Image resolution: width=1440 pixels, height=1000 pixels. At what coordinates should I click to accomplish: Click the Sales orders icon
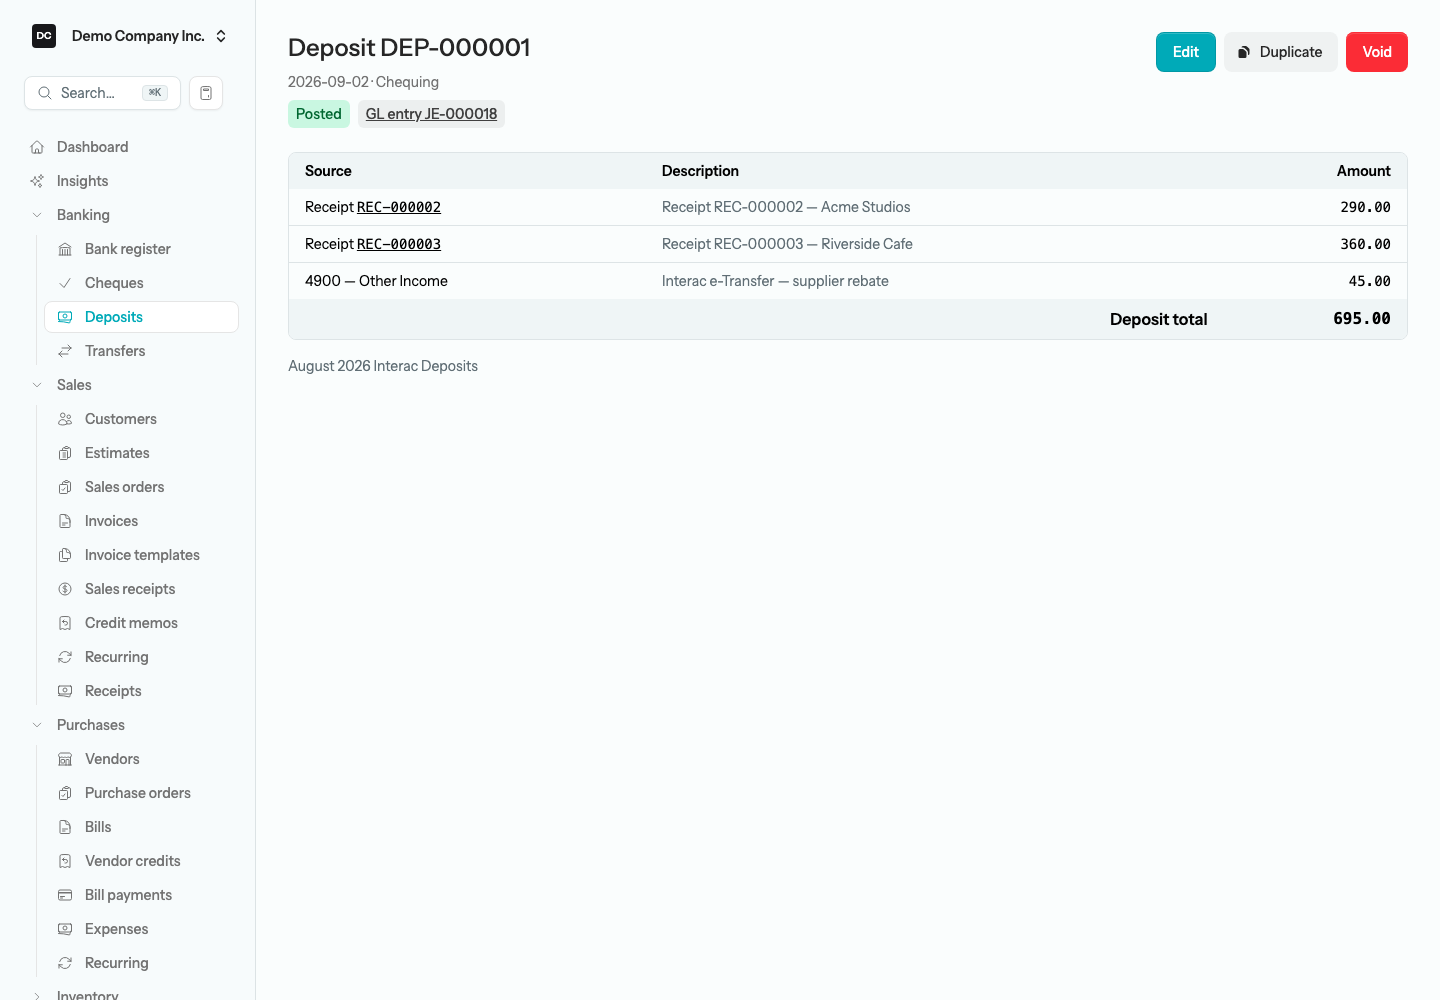[65, 487]
